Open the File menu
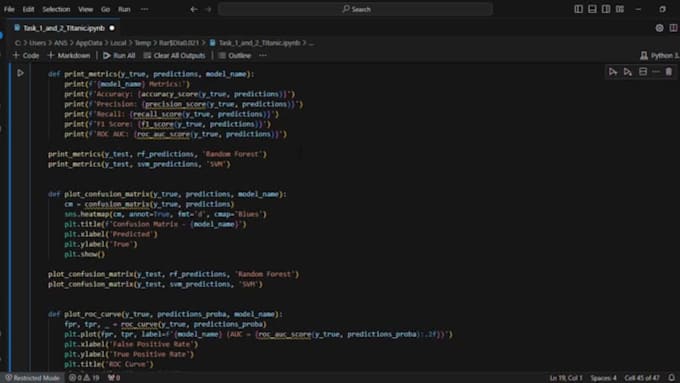 click(x=9, y=9)
